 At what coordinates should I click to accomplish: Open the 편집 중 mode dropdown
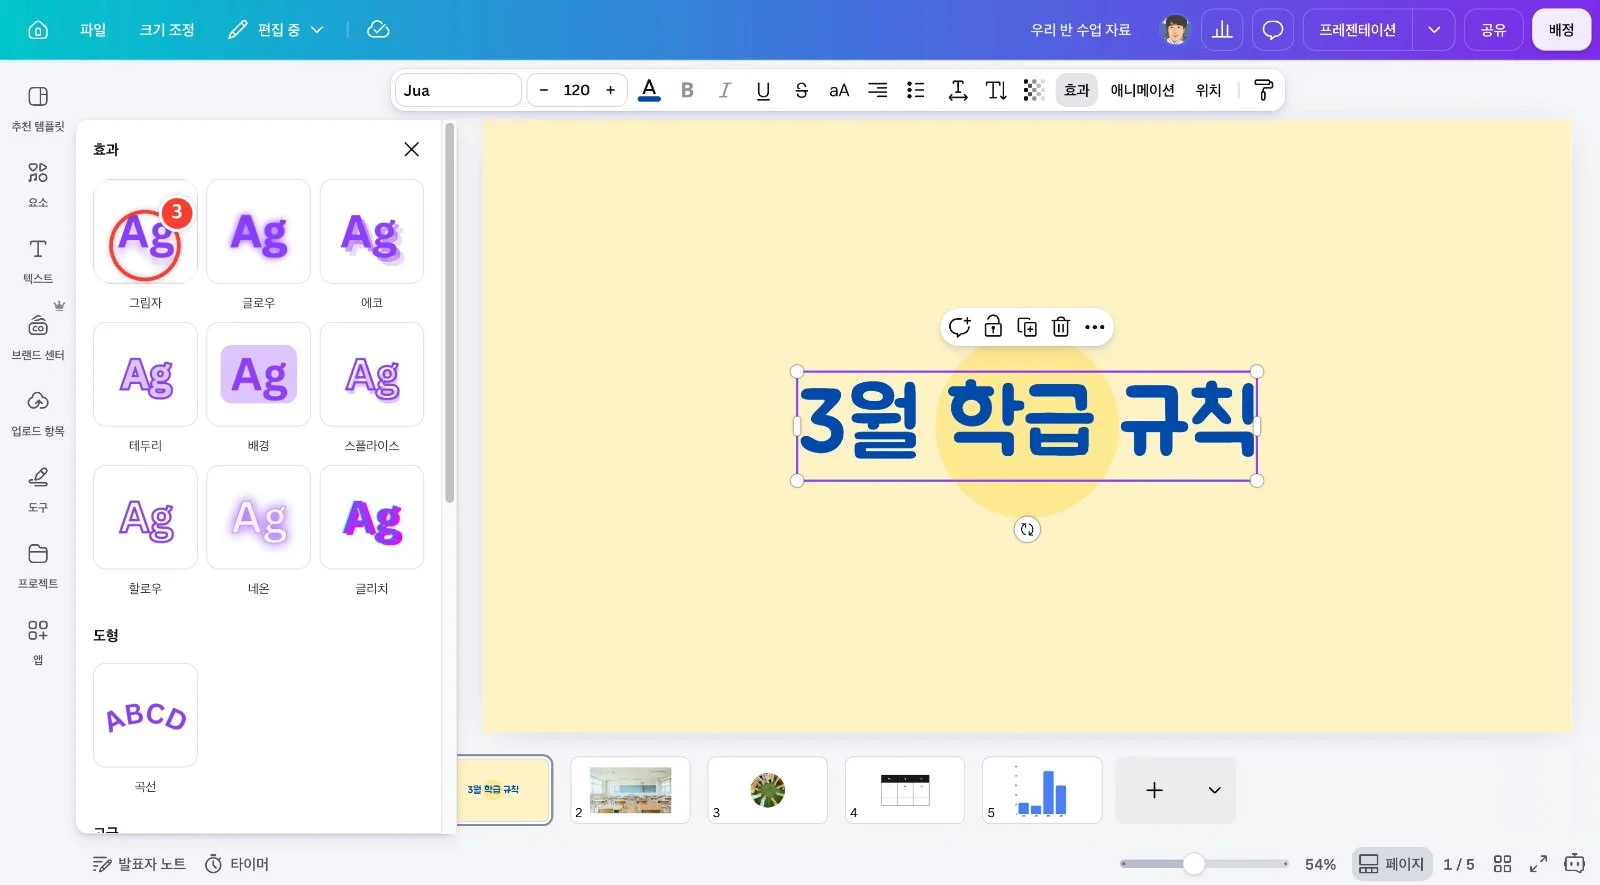(x=276, y=30)
